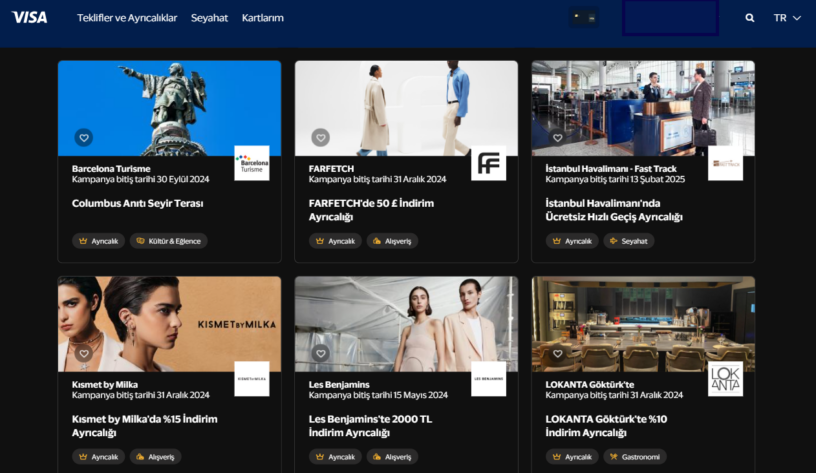Image resolution: width=816 pixels, height=473 pixels.
Task: Expand the TR language dropdown
Action: (x=787, y=18)
